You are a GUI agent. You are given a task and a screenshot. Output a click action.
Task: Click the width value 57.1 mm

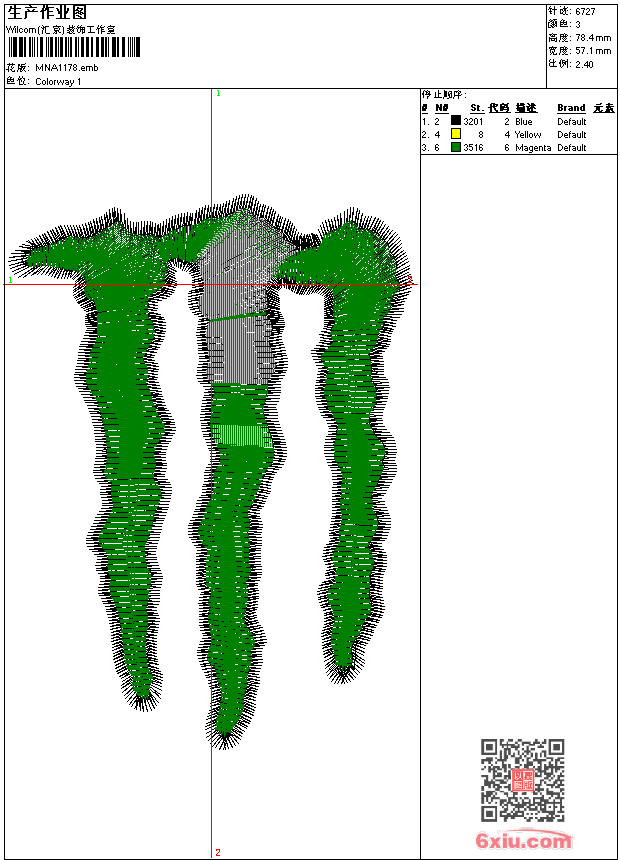(x=593, y=51)
